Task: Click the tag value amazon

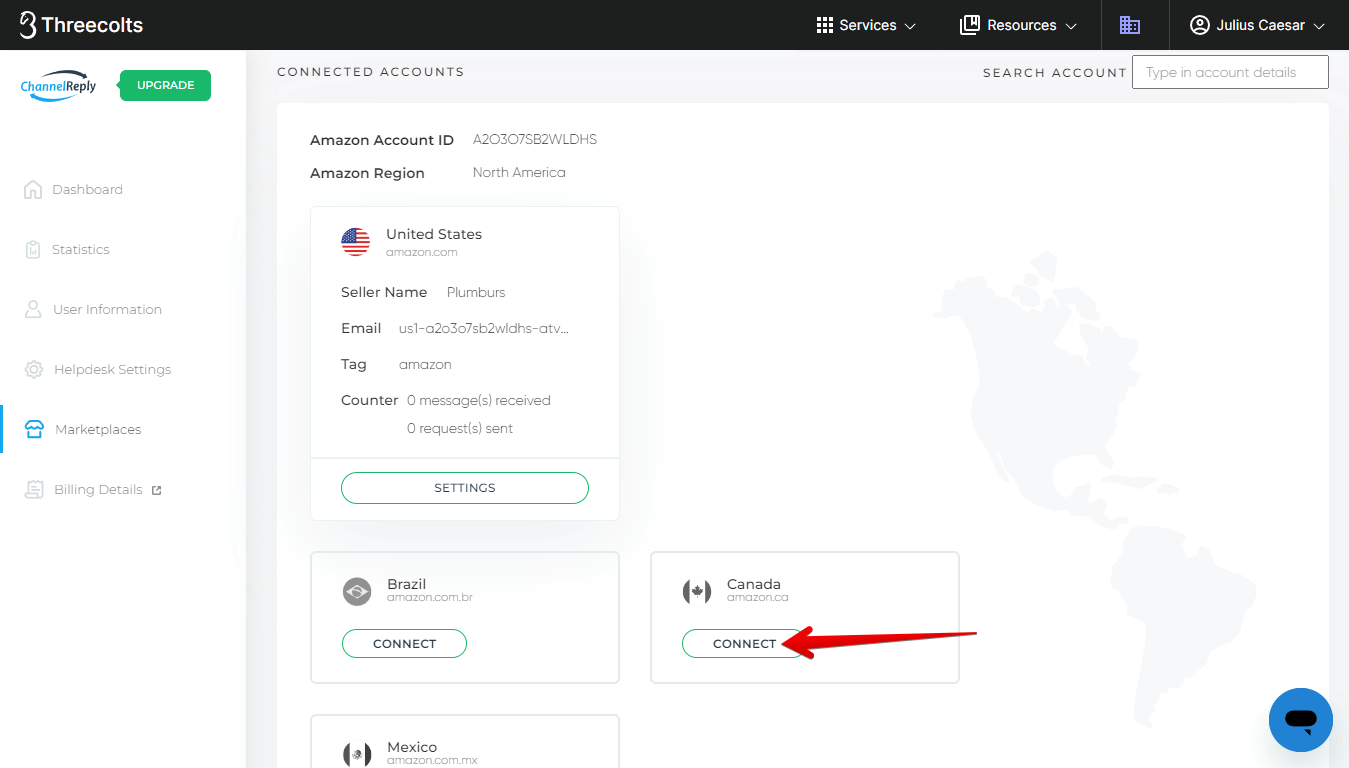Action: click(x=425, y=364)
